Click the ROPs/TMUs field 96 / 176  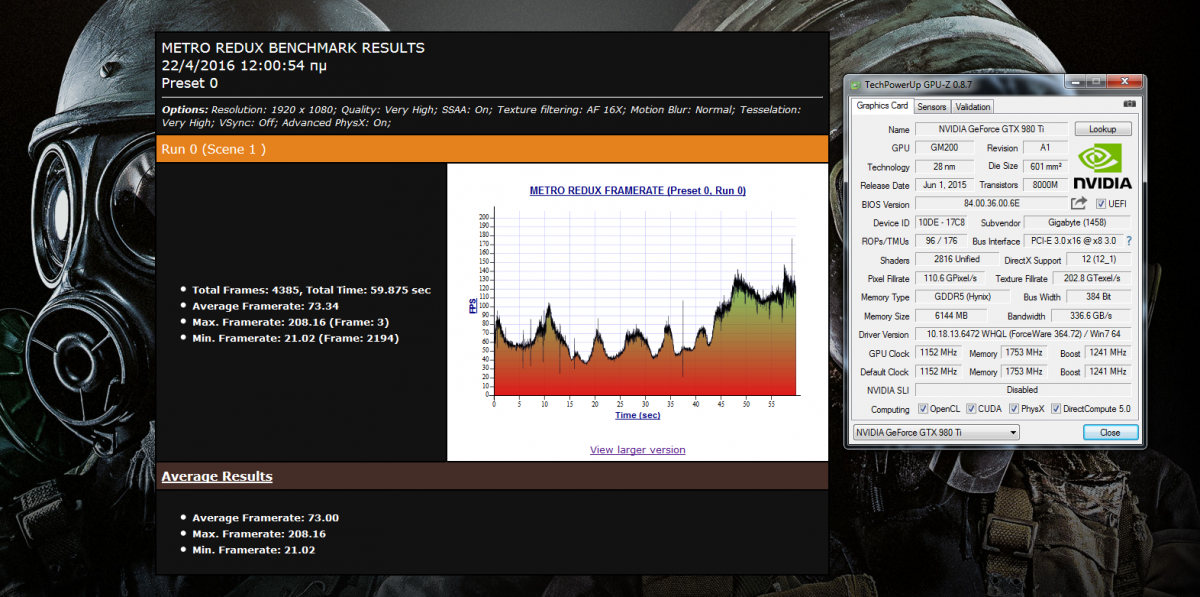[x=940, y=241]
